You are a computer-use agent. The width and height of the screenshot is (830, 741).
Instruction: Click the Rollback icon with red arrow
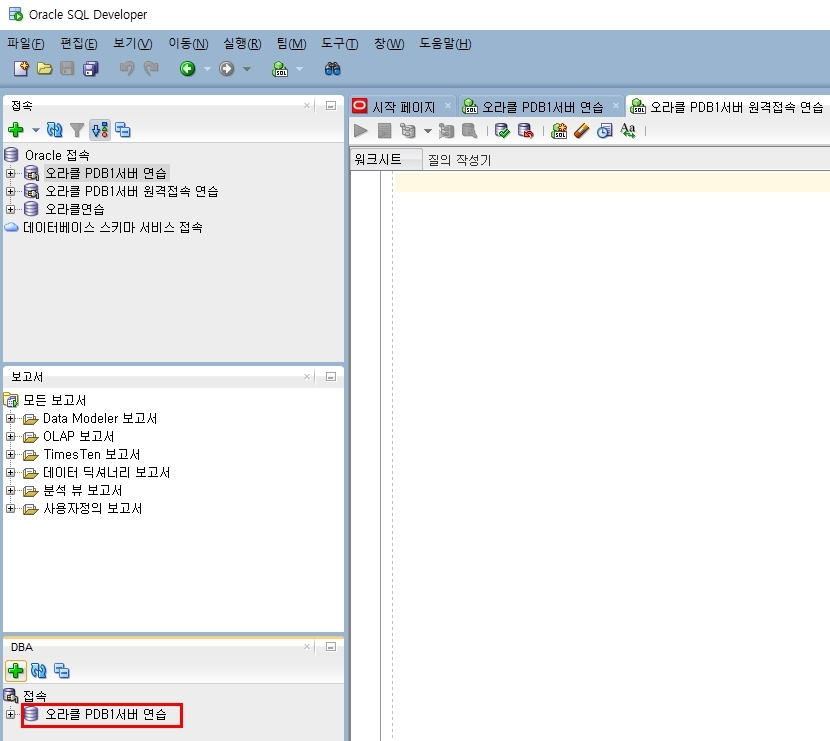point(525,130)
